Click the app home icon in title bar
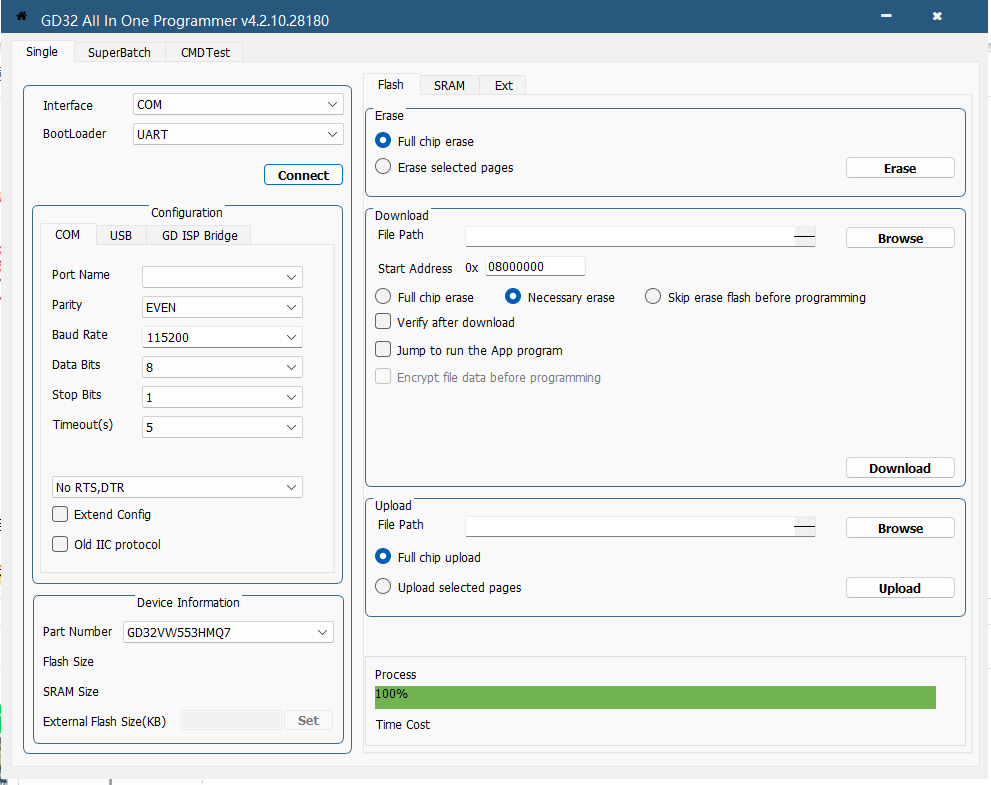This screenshot has height=785, width=991. click(x=21, y=16)
